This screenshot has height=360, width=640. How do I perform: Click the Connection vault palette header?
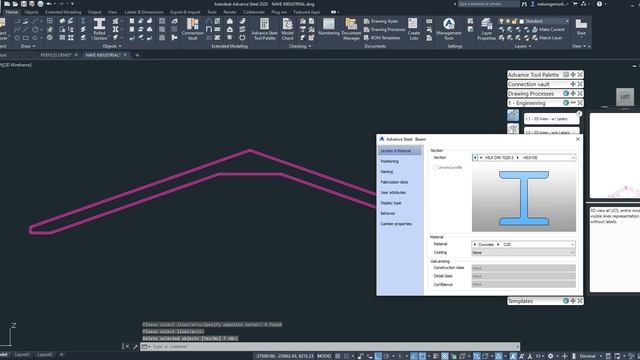[545, 84]
